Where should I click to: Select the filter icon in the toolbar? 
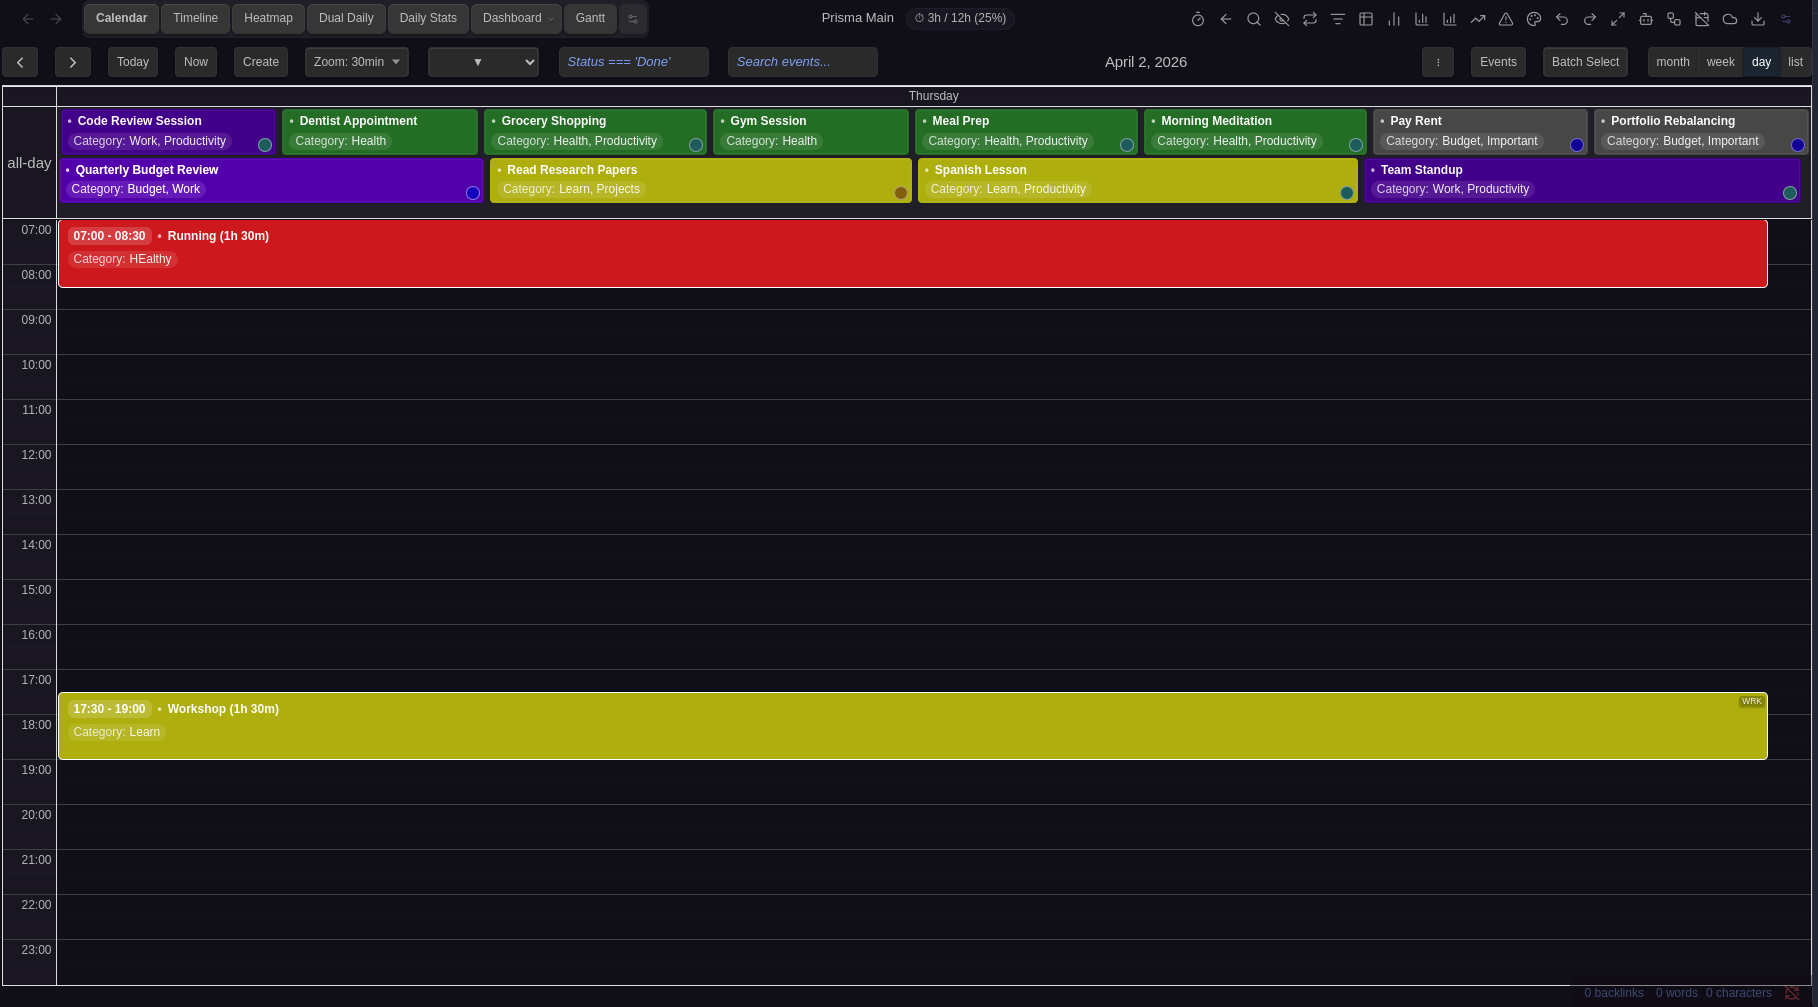(x=1338, y=18)
